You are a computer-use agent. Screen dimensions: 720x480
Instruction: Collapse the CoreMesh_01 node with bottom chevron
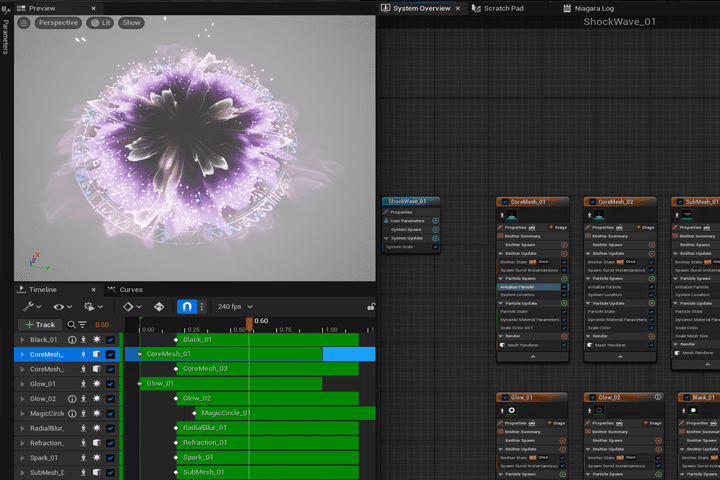coord(532,357)
